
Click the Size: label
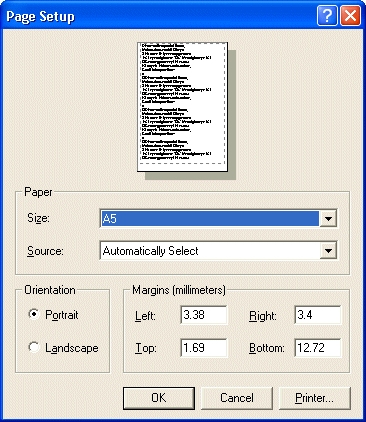point(38,218)
